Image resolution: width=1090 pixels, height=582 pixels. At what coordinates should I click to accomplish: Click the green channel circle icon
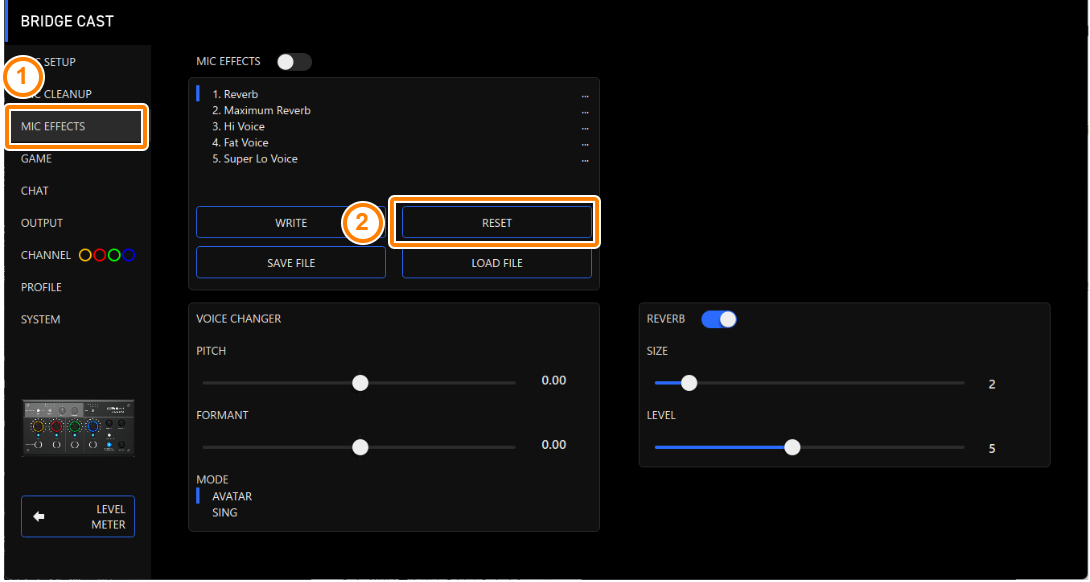tap(114, 255)
